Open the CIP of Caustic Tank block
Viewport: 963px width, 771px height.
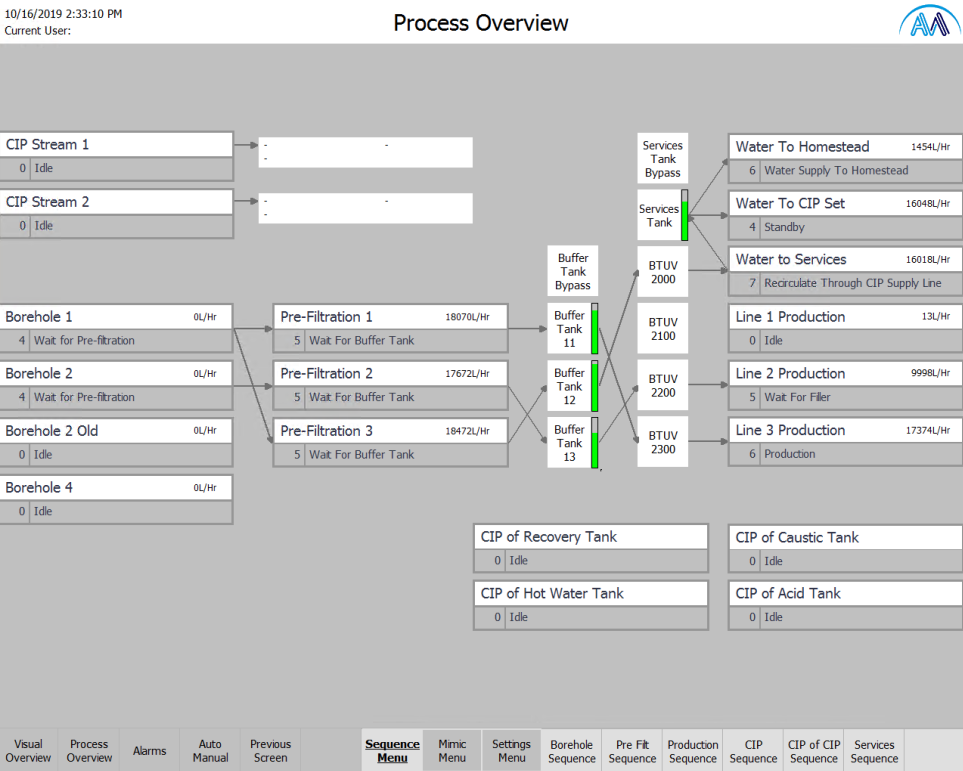845,549
